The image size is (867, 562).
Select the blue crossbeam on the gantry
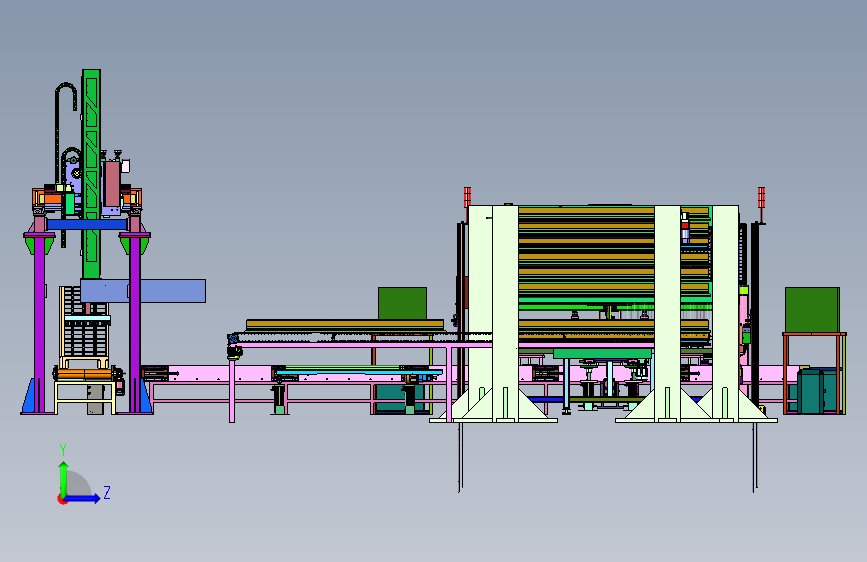87,225
